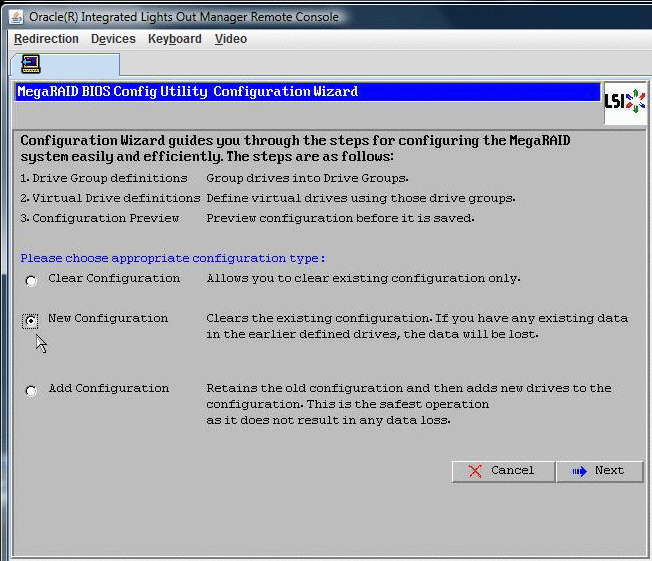Click 'Clears the existing configuration' description line

click(417, 319)
